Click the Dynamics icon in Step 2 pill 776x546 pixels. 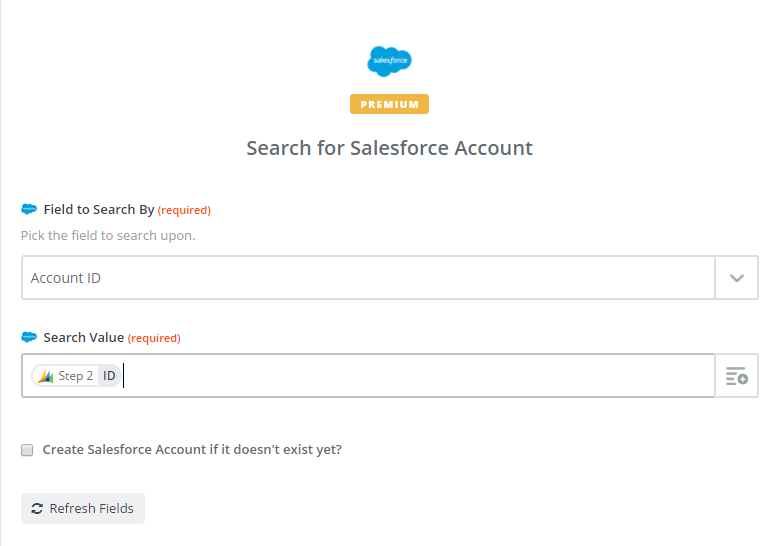(x=46, y=376)
